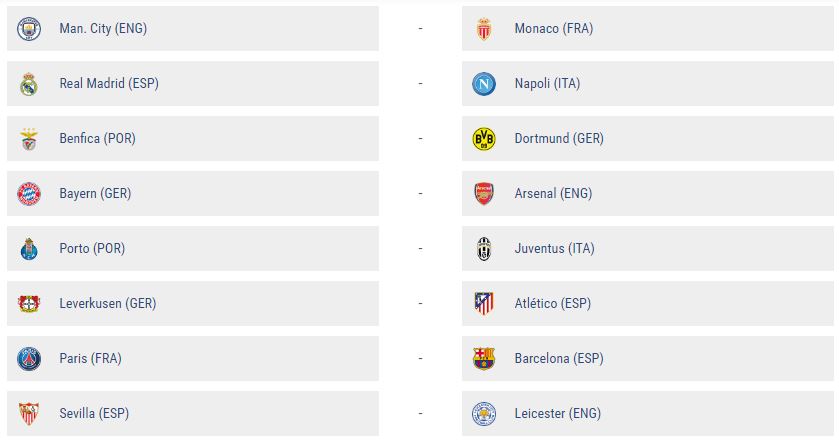
Task: Open the Porto (POR) team link
Action: (x=92, y=249)
